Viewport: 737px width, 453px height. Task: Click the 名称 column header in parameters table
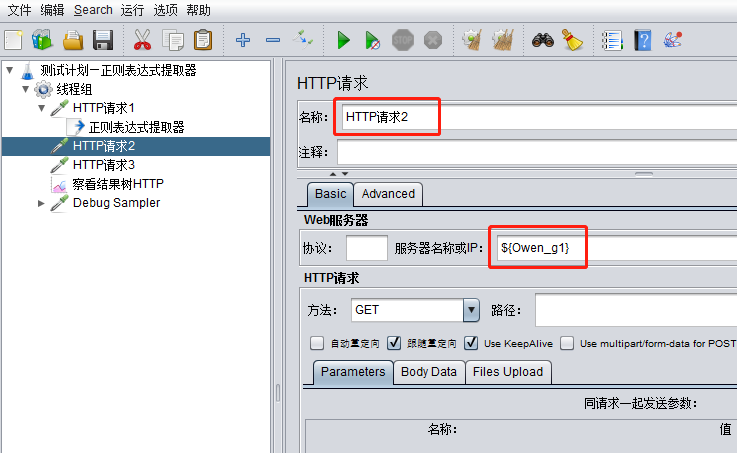[x=442, y=429]
